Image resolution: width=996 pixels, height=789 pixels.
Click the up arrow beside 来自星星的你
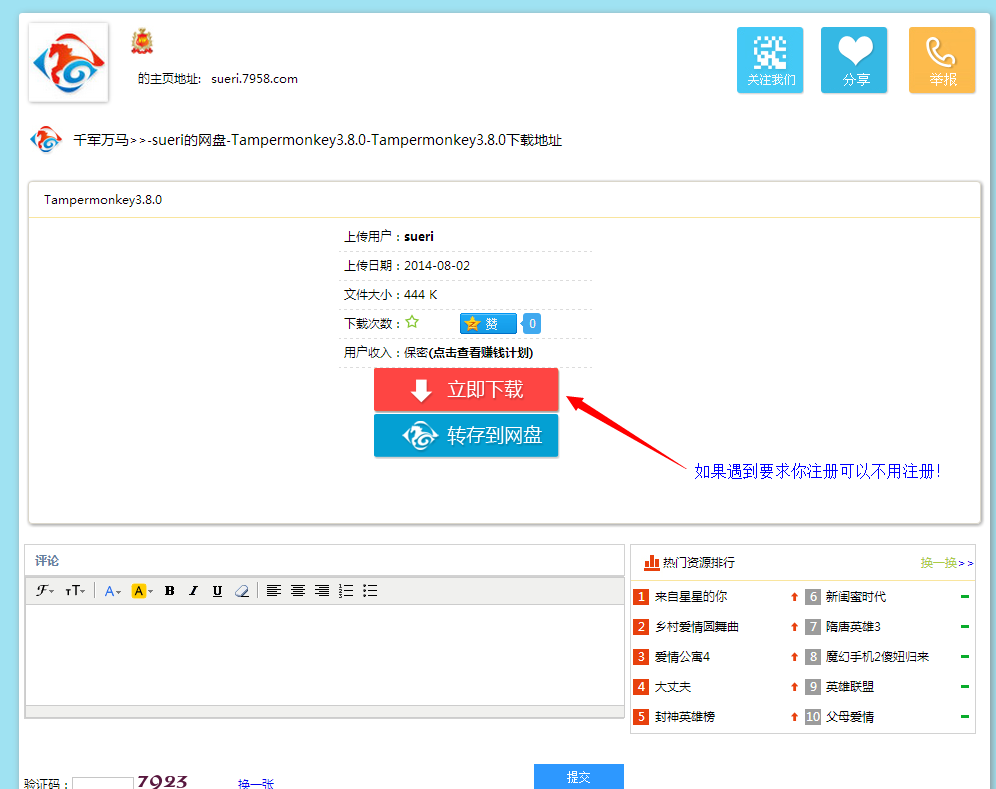click(794, 597)
